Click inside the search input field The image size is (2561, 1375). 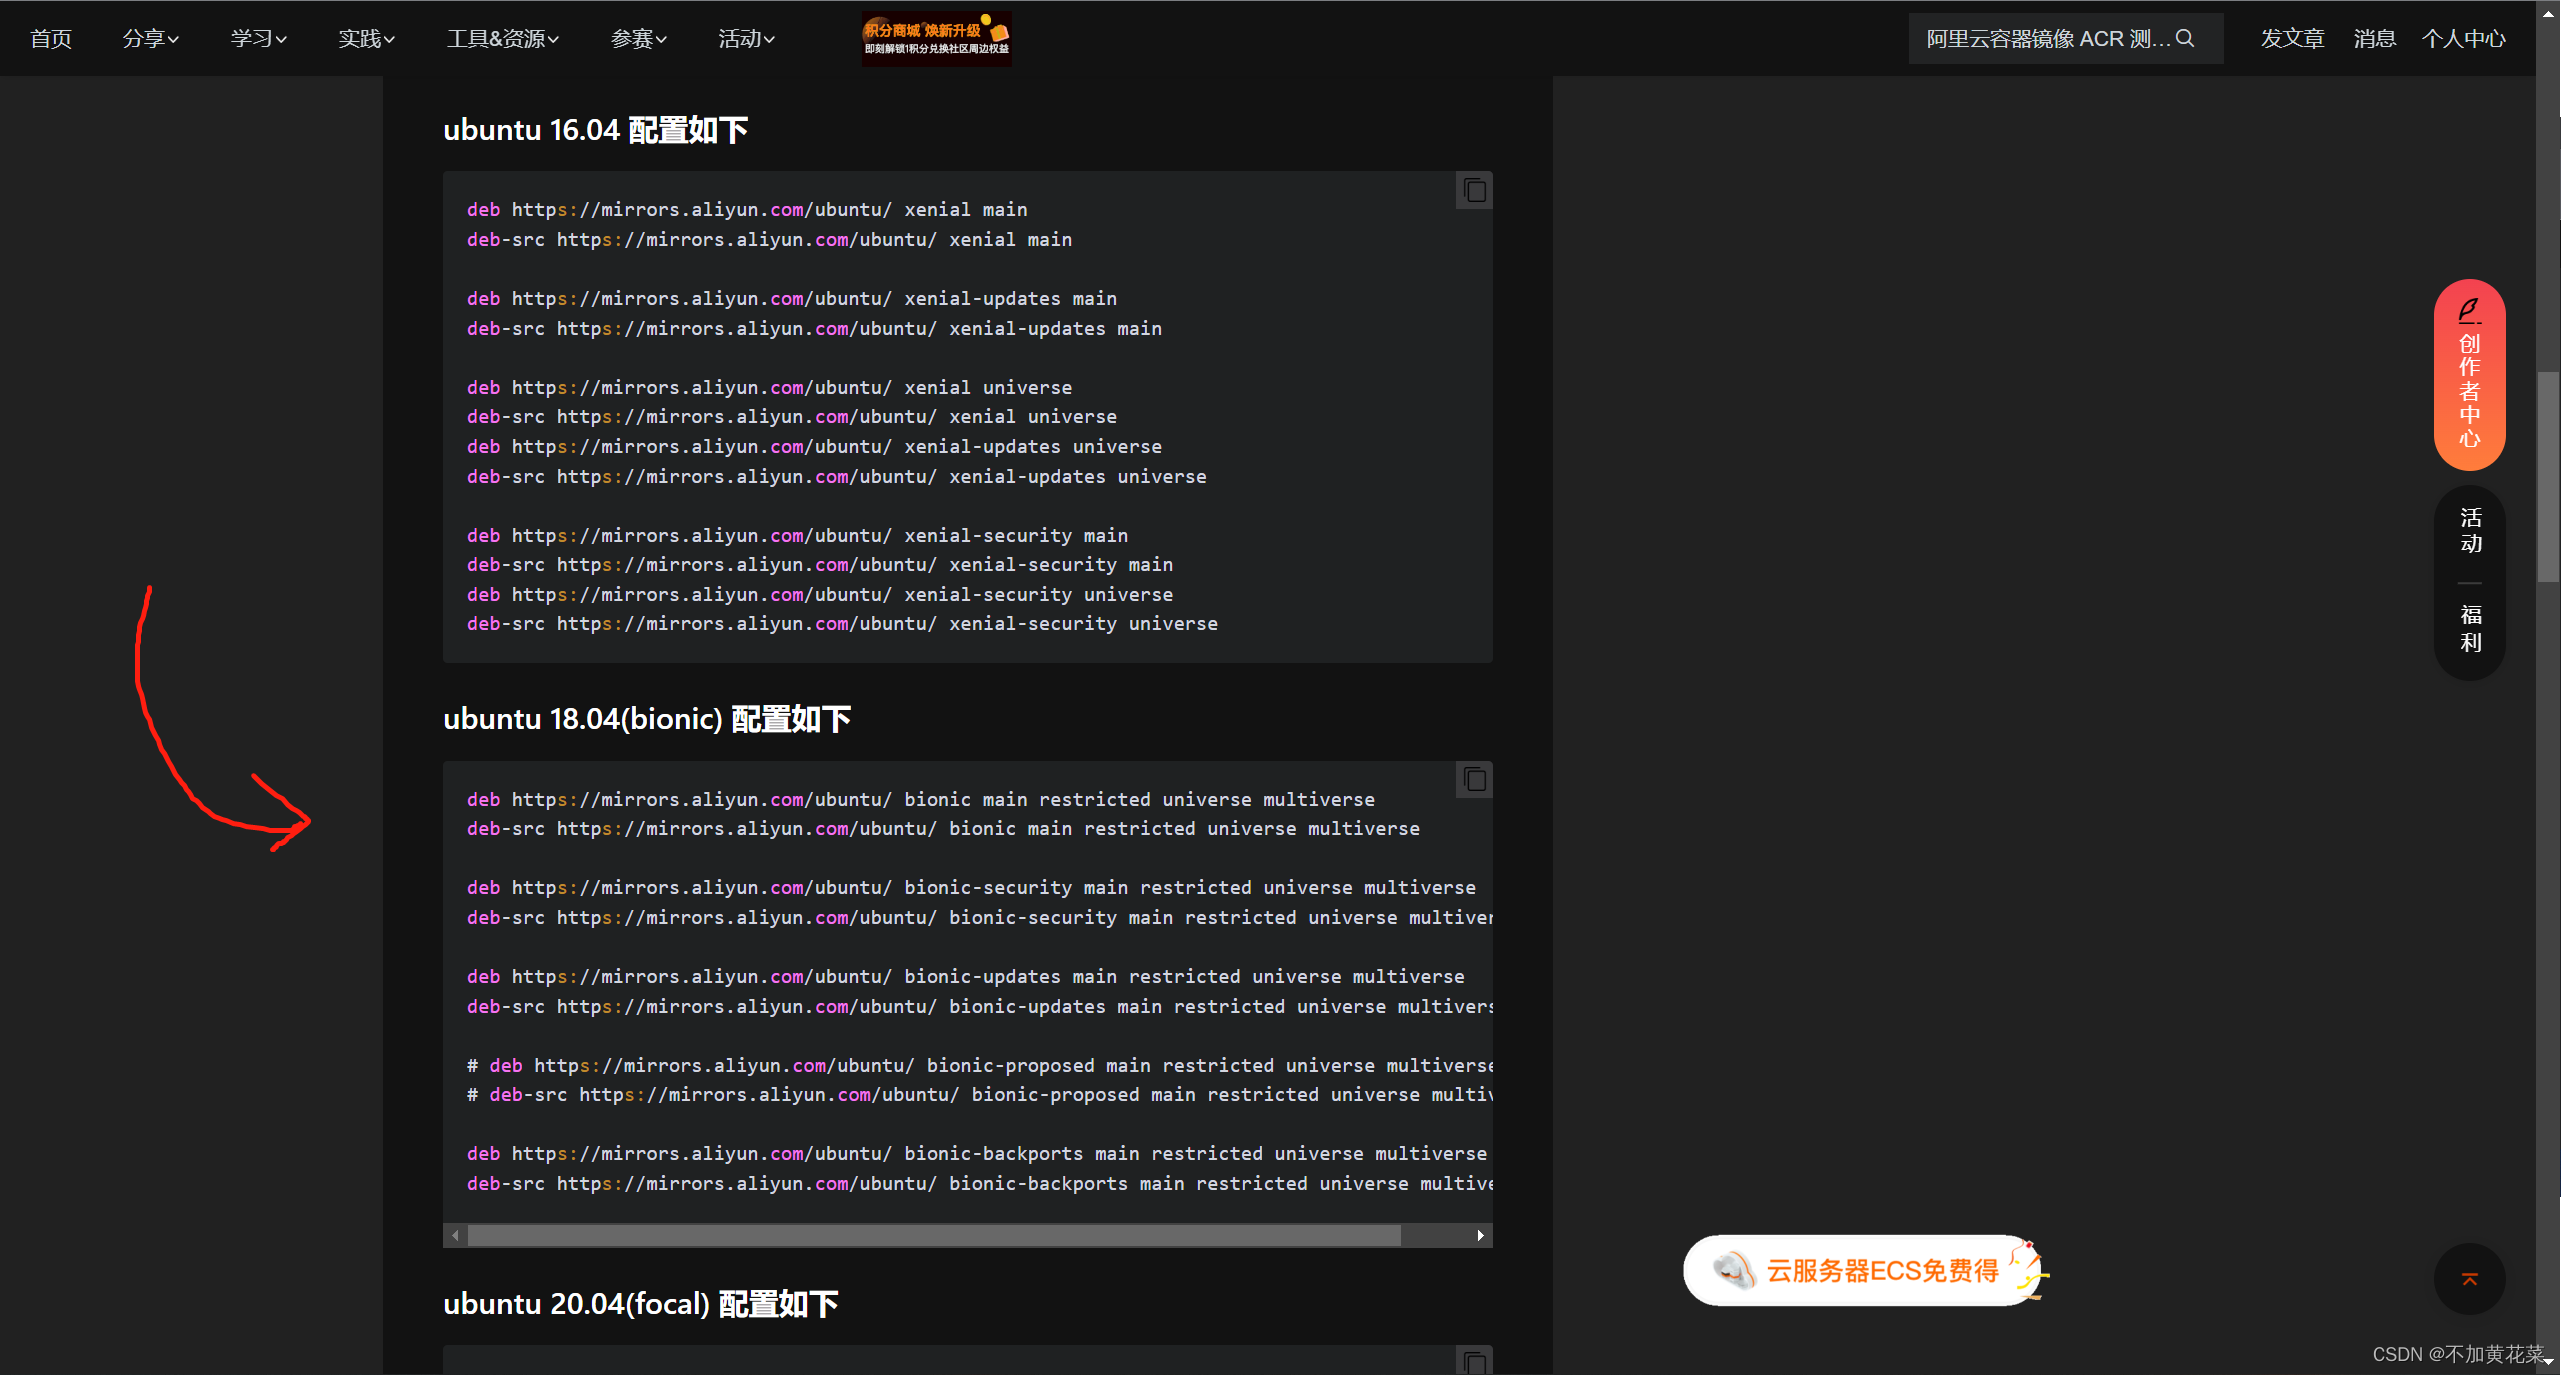[x=2040, y=38]
